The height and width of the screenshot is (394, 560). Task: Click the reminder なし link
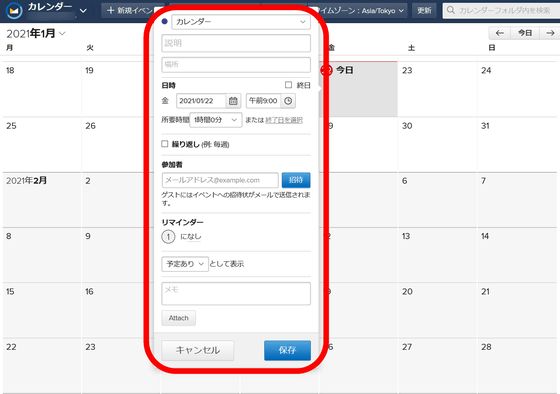[194, 236]
